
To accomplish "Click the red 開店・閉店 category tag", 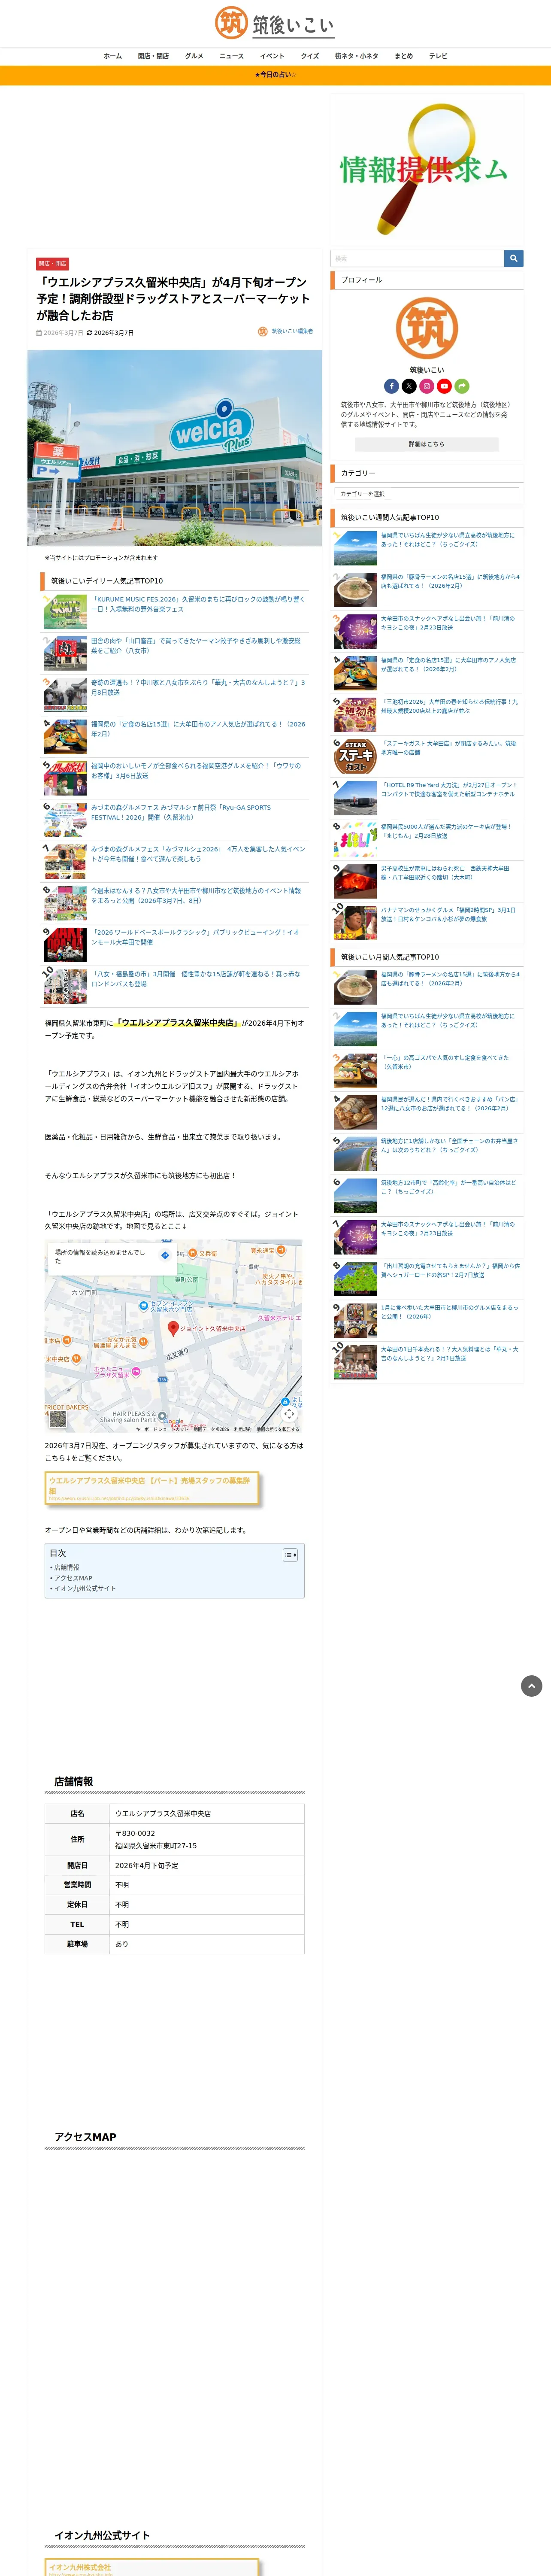I will (52, 264).
